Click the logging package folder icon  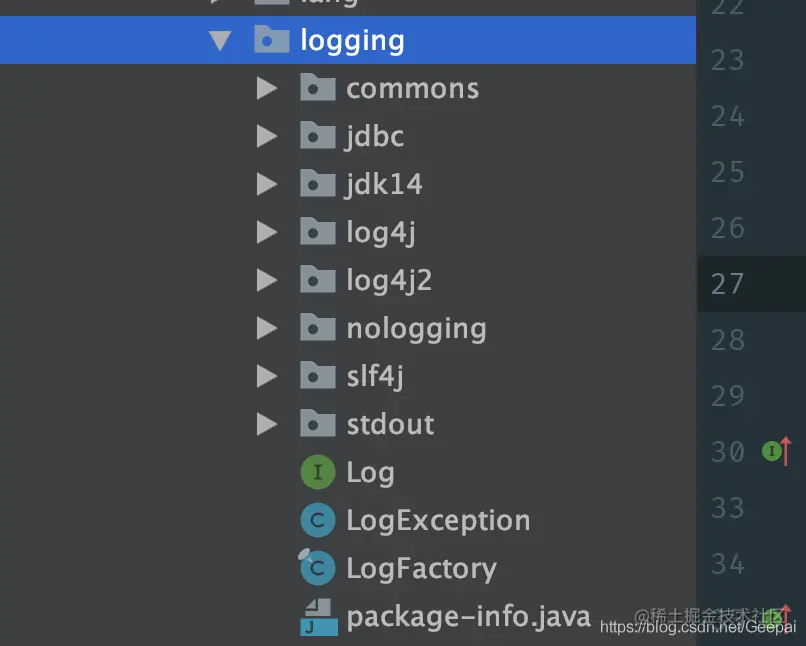coord(272,40)
